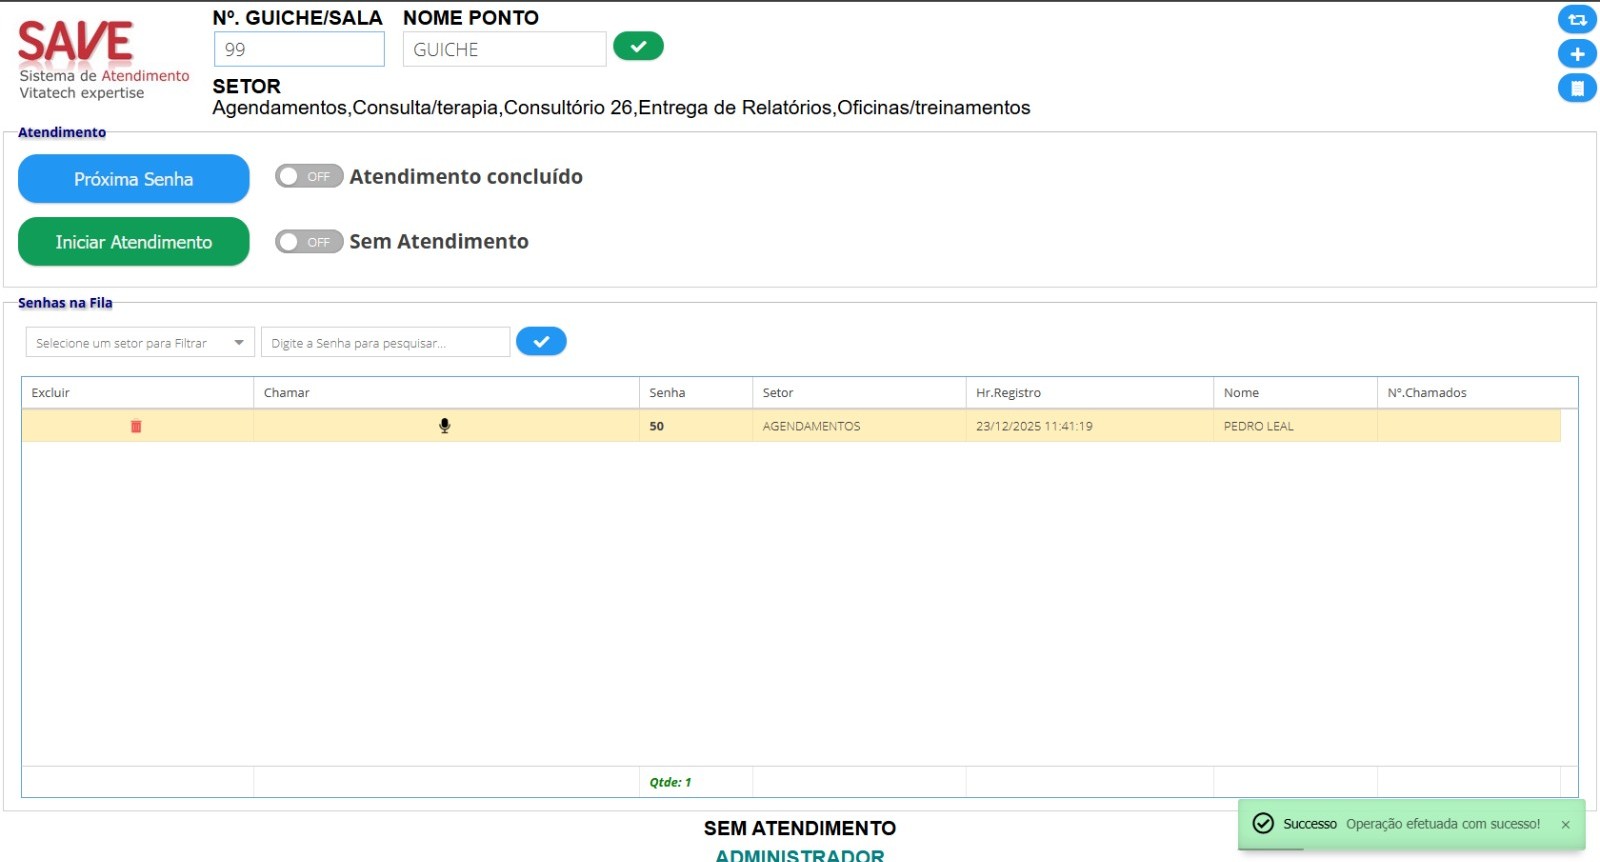Open the blue receipt icon button
Viewport: 1600px width, 862px height.
1577,88
